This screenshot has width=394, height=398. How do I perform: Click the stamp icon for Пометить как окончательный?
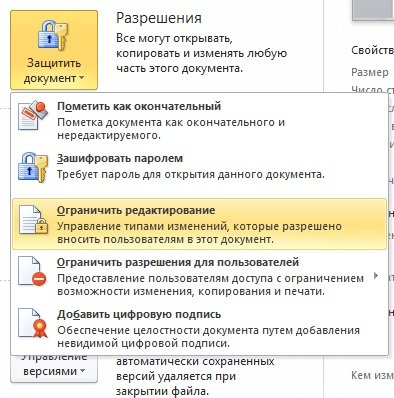click(x=33, y=115)
